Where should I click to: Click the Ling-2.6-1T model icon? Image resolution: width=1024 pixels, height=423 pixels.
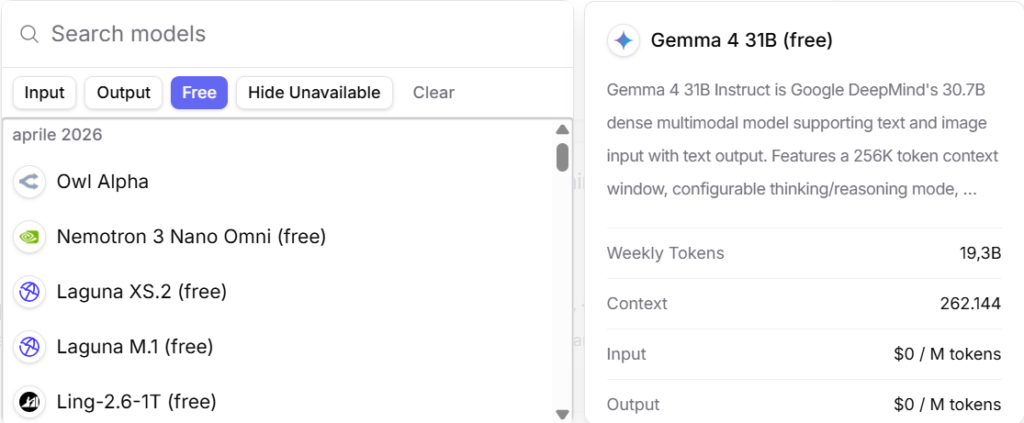point(29,401)
